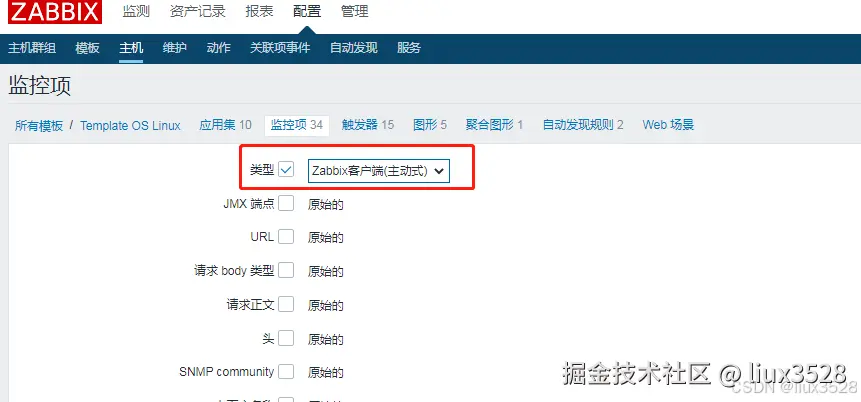Viewport: 861px width, 402px height.
Task: Go to 动作 submenu
Action: pos(219,48)
